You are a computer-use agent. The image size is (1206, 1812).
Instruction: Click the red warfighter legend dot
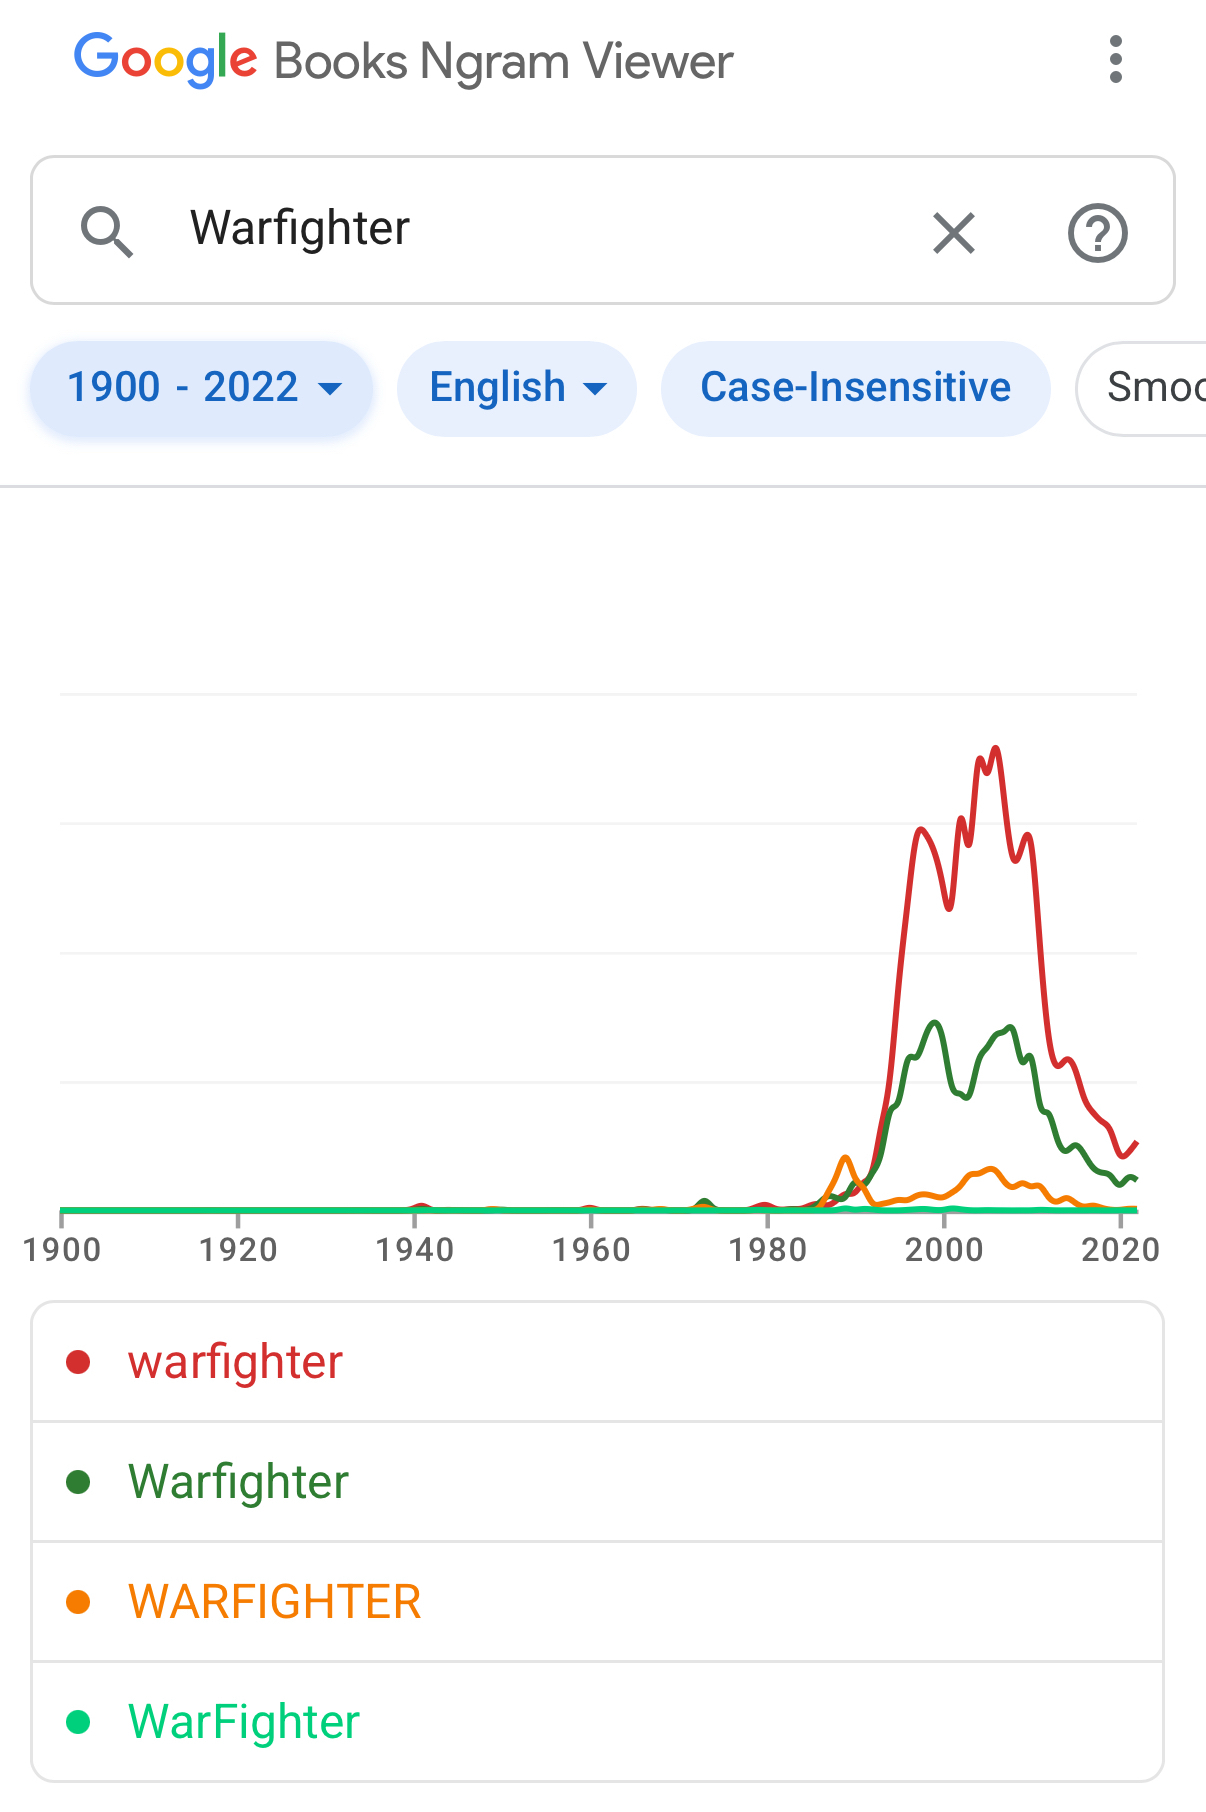click(x=78, y=1362)
